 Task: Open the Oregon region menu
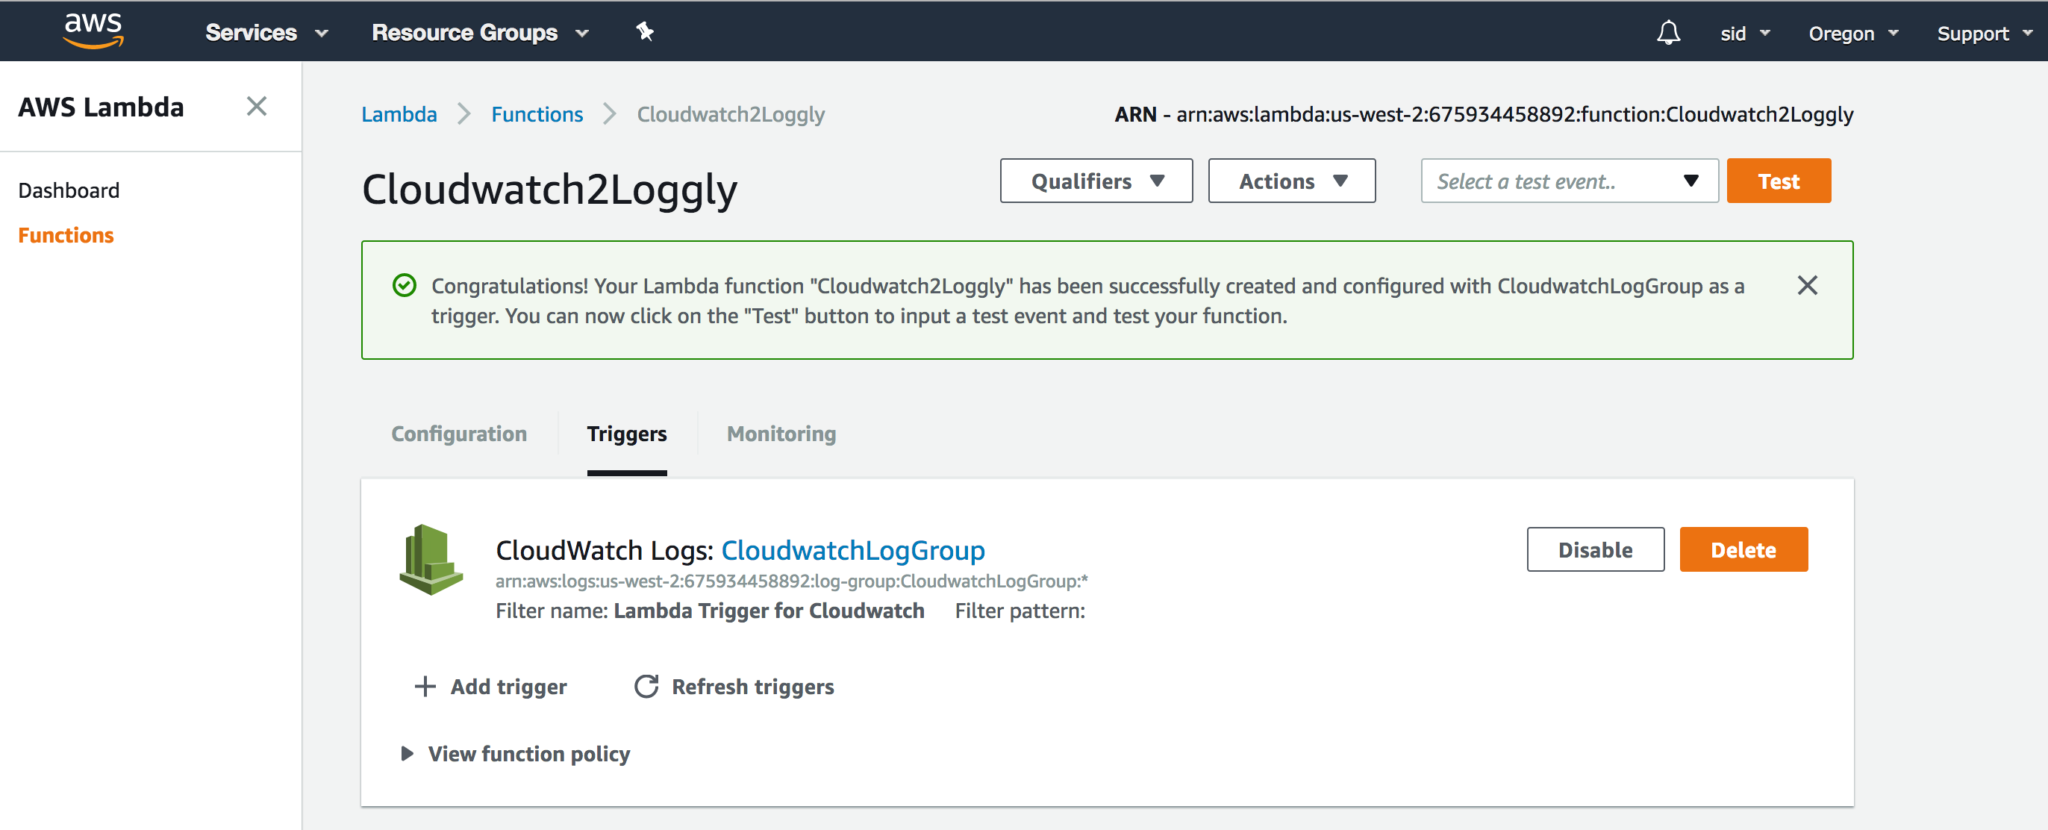(1853, 34)
